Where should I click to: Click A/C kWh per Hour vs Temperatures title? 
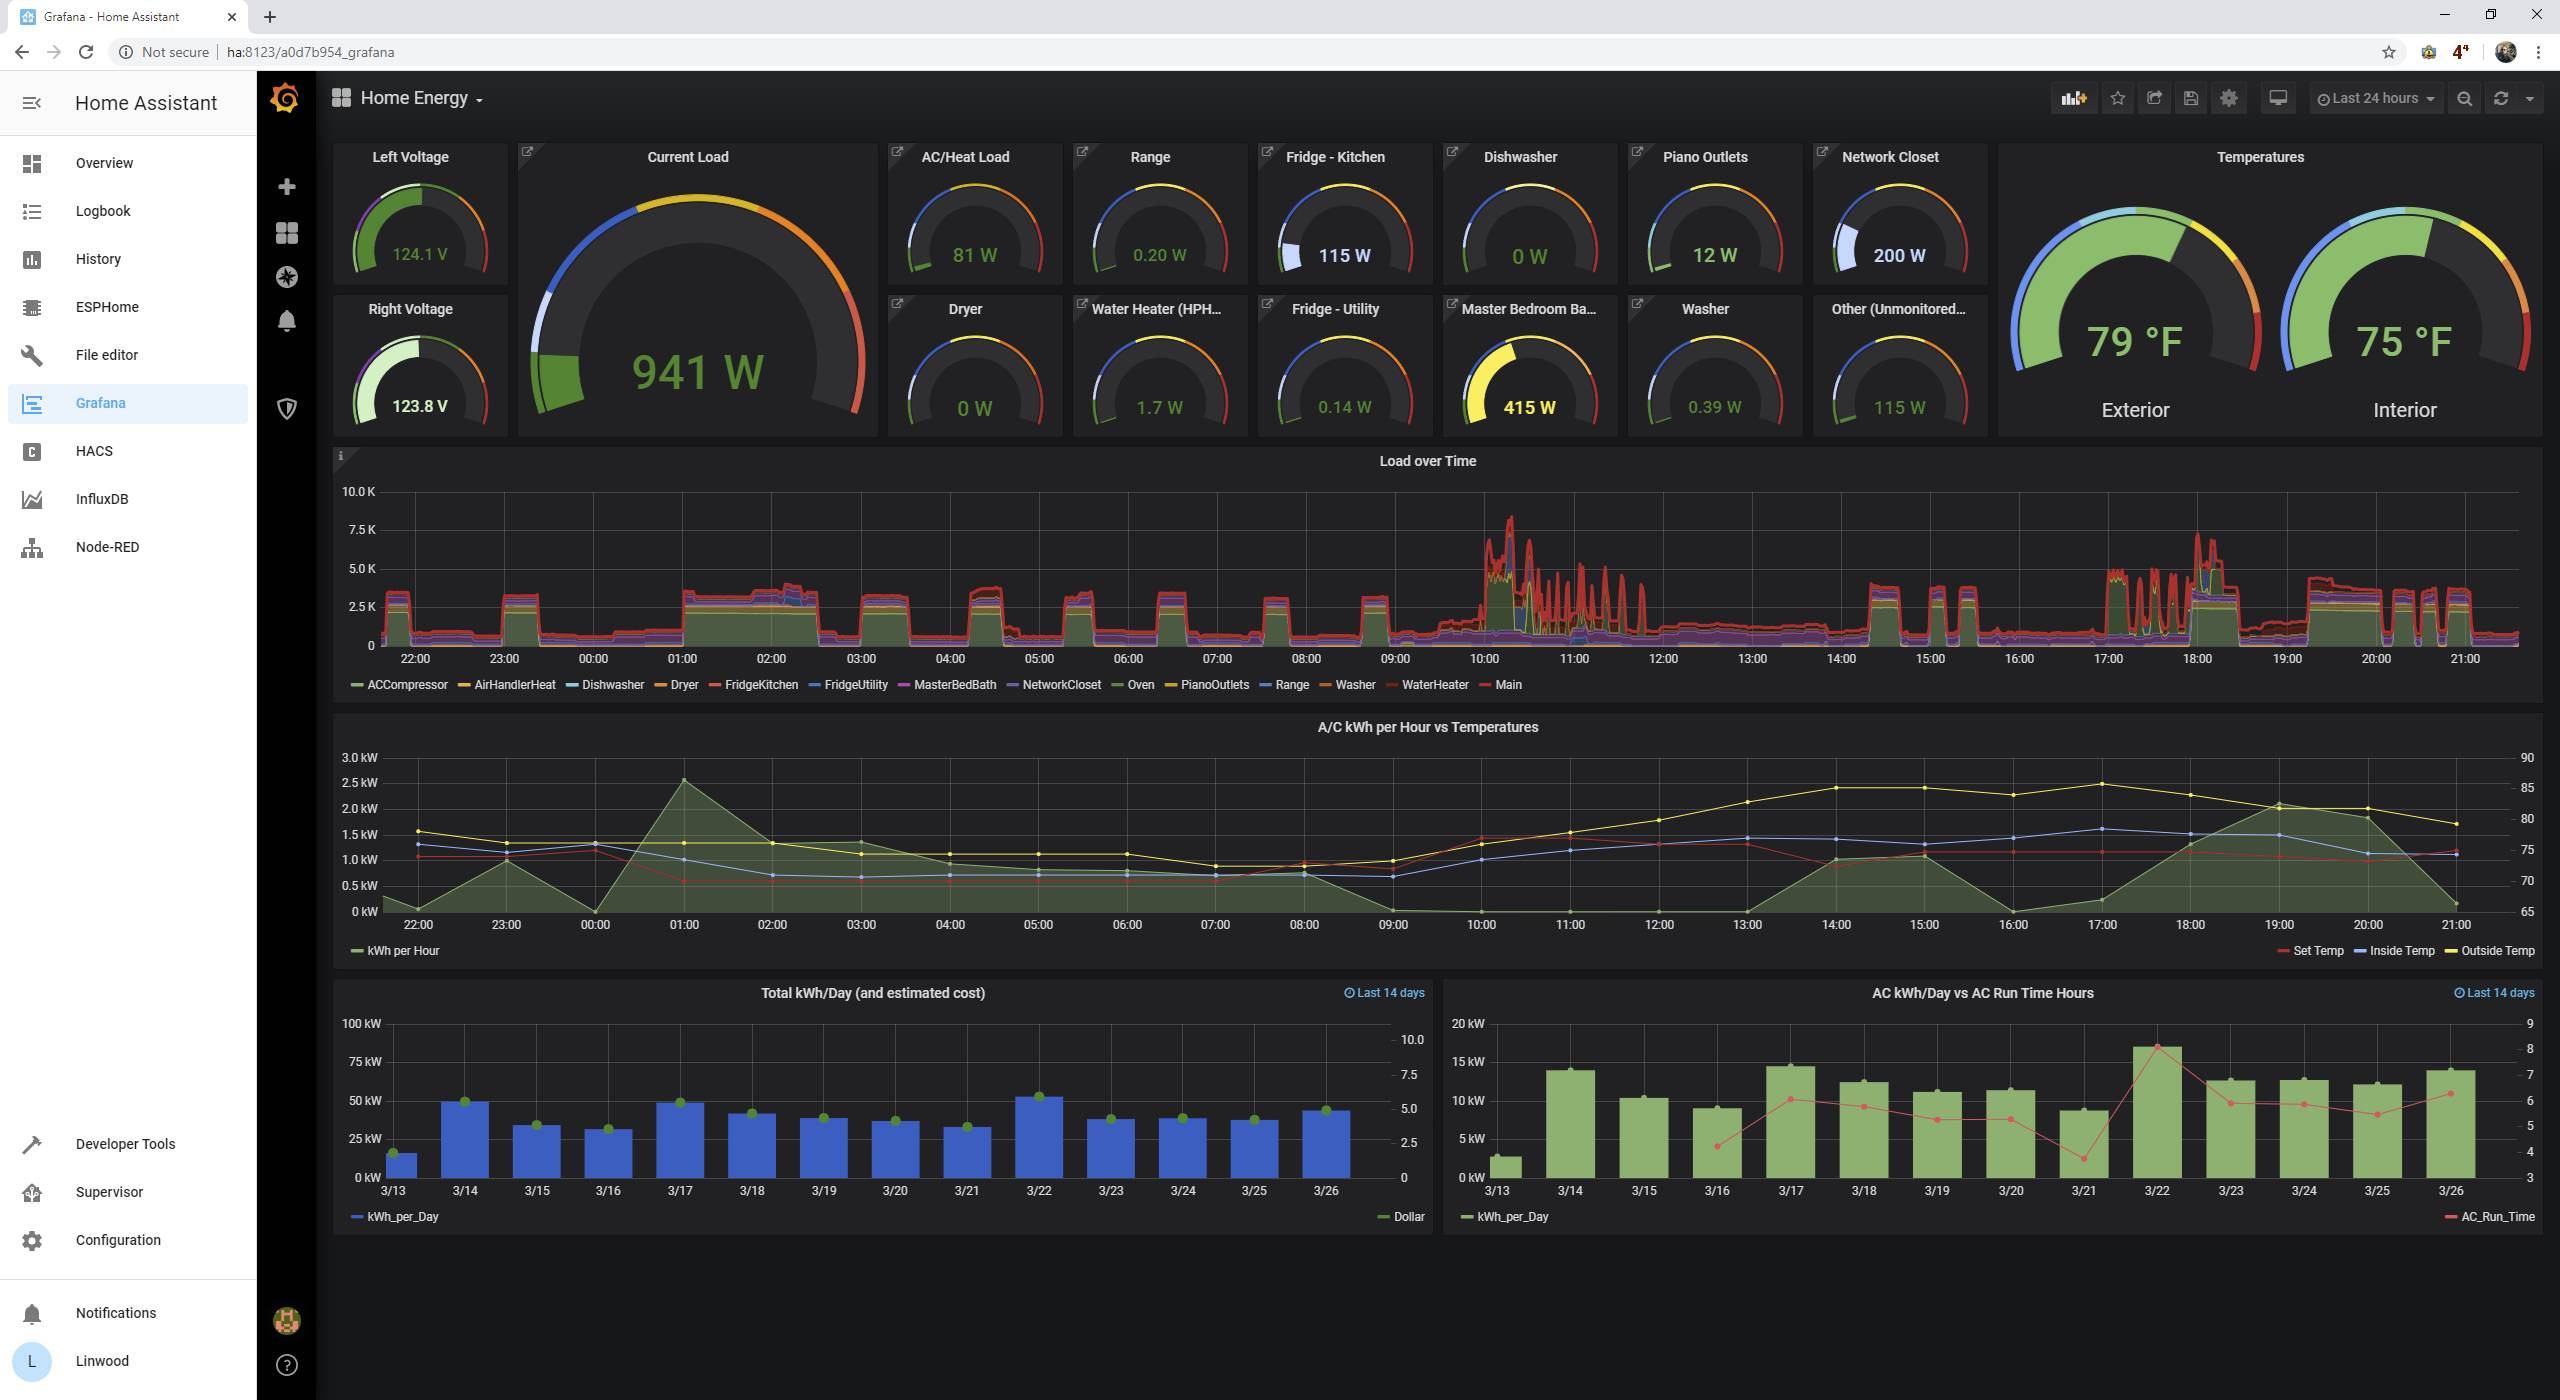(x=1427, y=727)
